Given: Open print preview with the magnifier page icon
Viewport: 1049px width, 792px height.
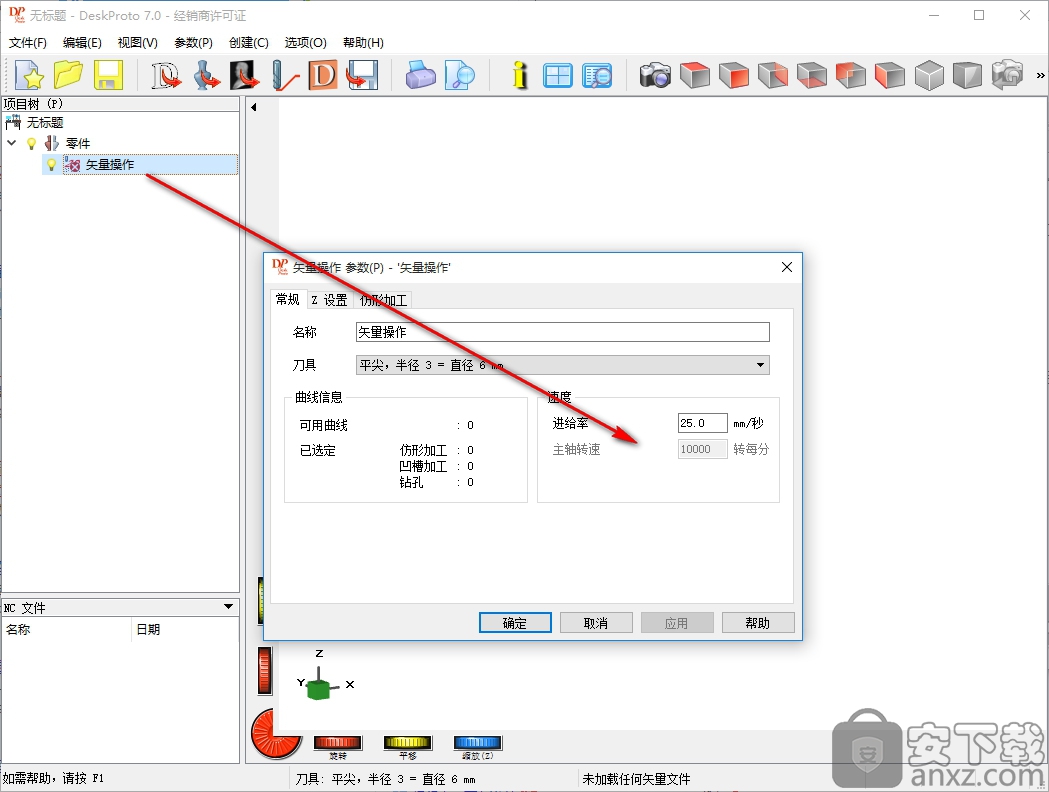Looking at the screenshot, I should click(x=460, y=75).
